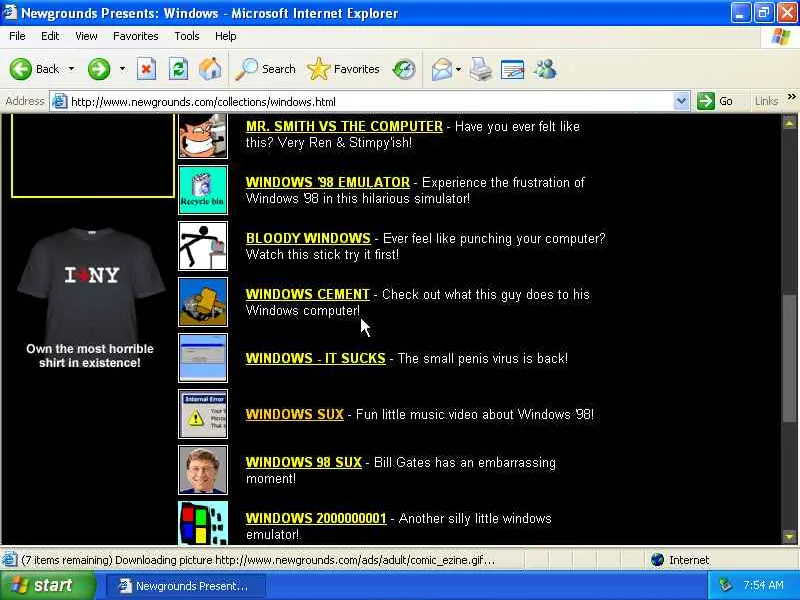Click the system tray icon near clock
The height and width of the screenshot is (600, 800).
725,585
